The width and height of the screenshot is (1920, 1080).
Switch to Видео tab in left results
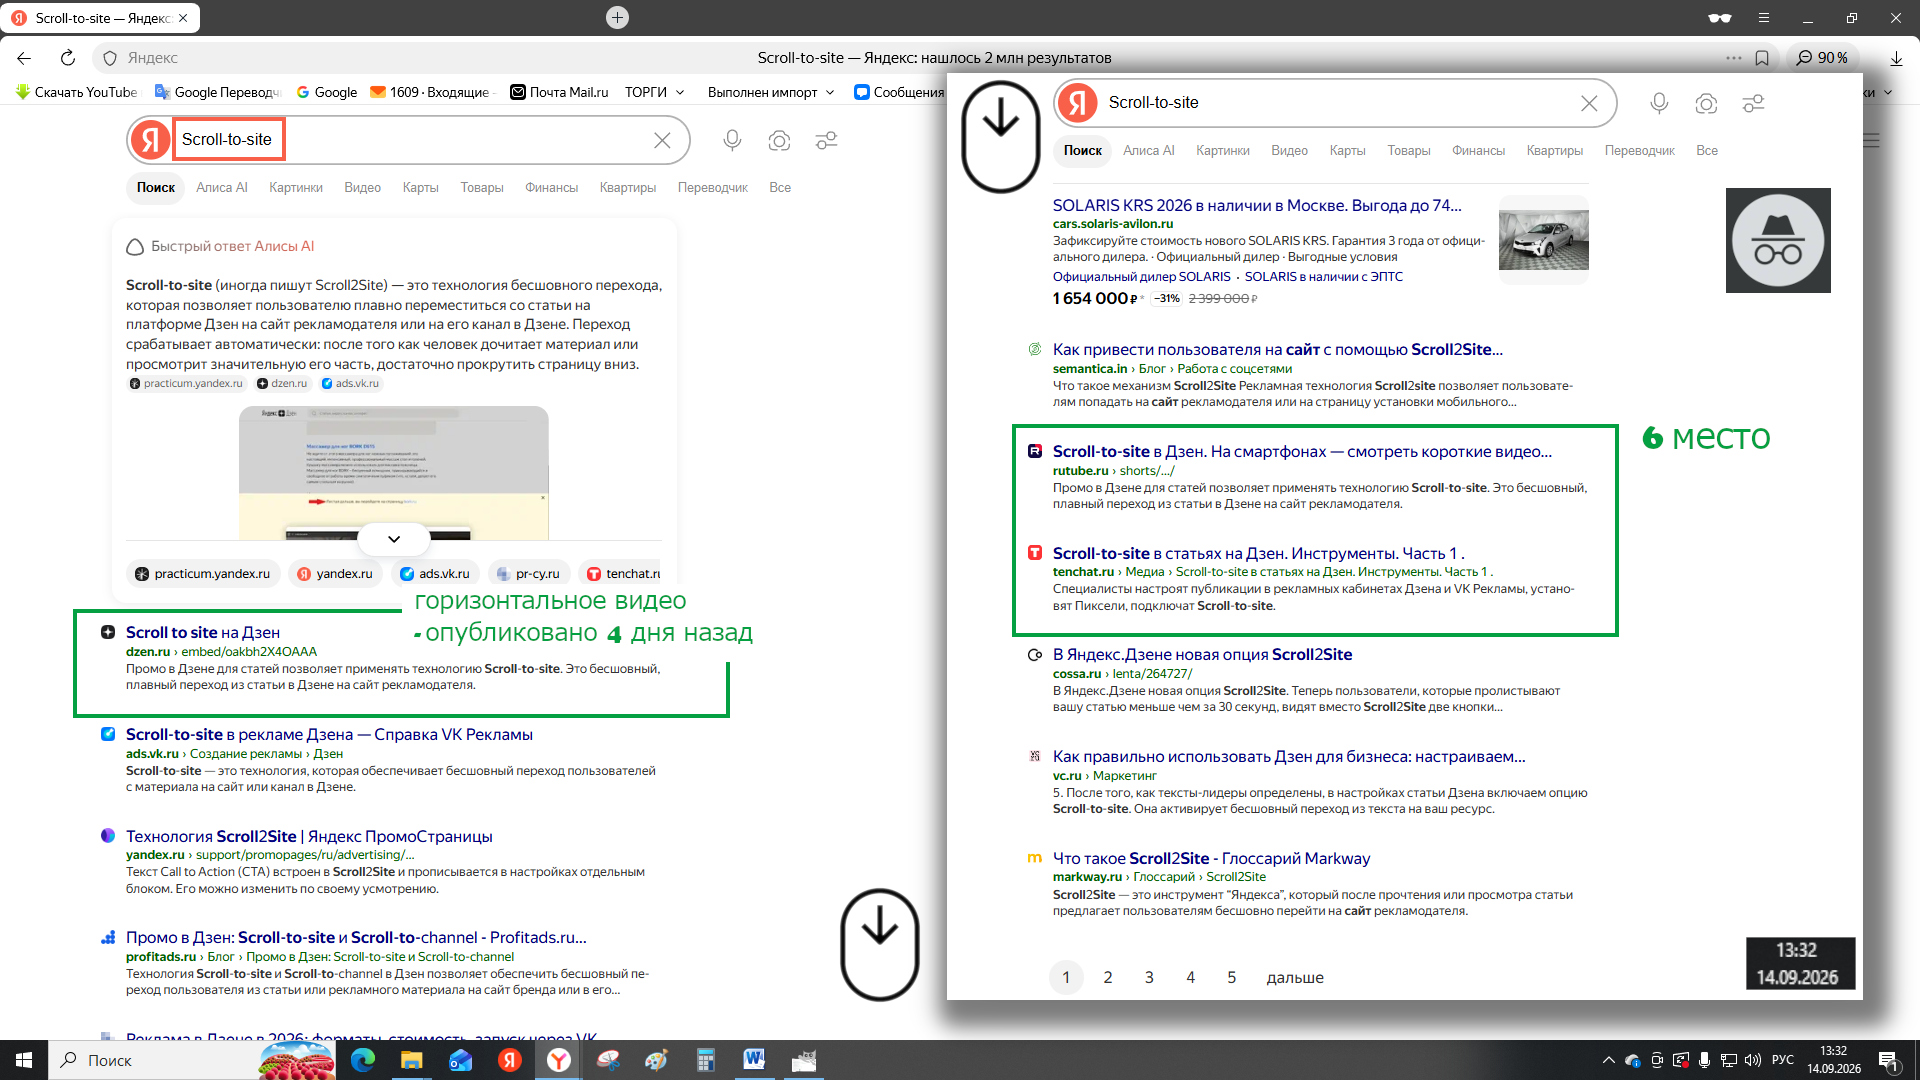pyautogui.click(x=362, y=188)
